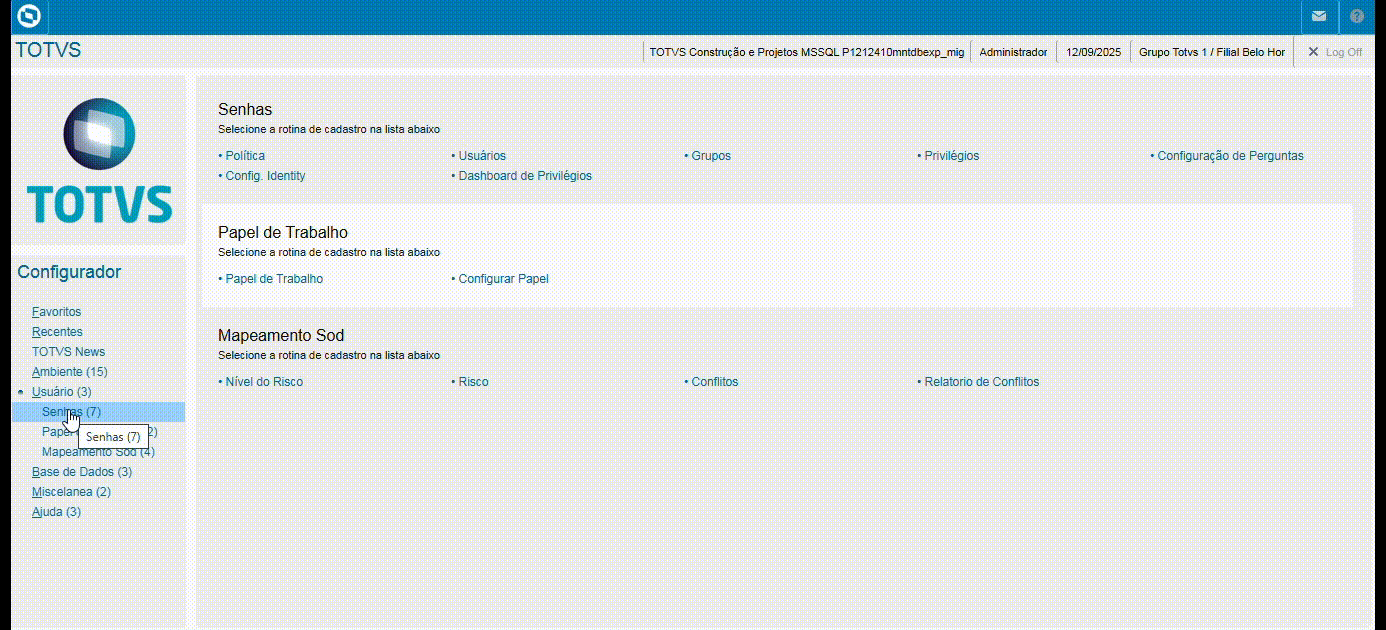Open the Risco routine link

(473, 382)
